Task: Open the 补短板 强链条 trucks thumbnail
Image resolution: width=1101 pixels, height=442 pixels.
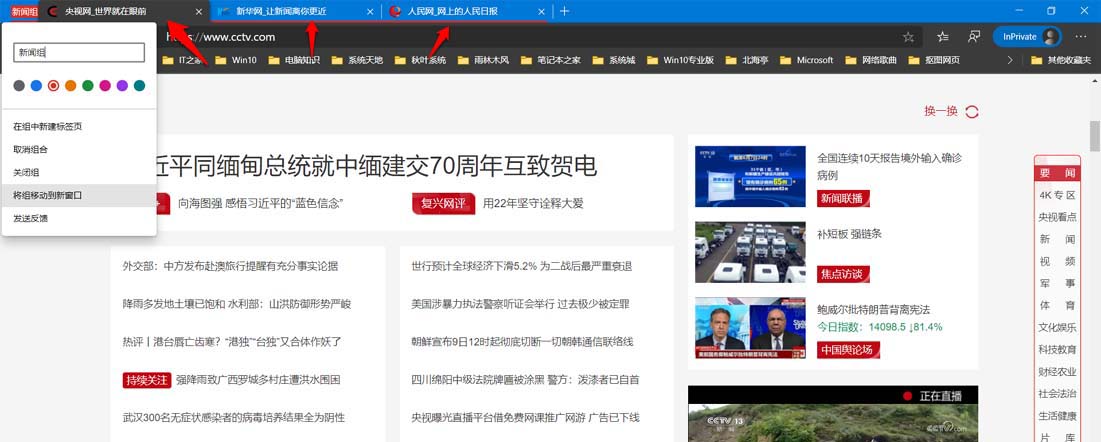Action: pyautogui.click(x=750, y=252)
